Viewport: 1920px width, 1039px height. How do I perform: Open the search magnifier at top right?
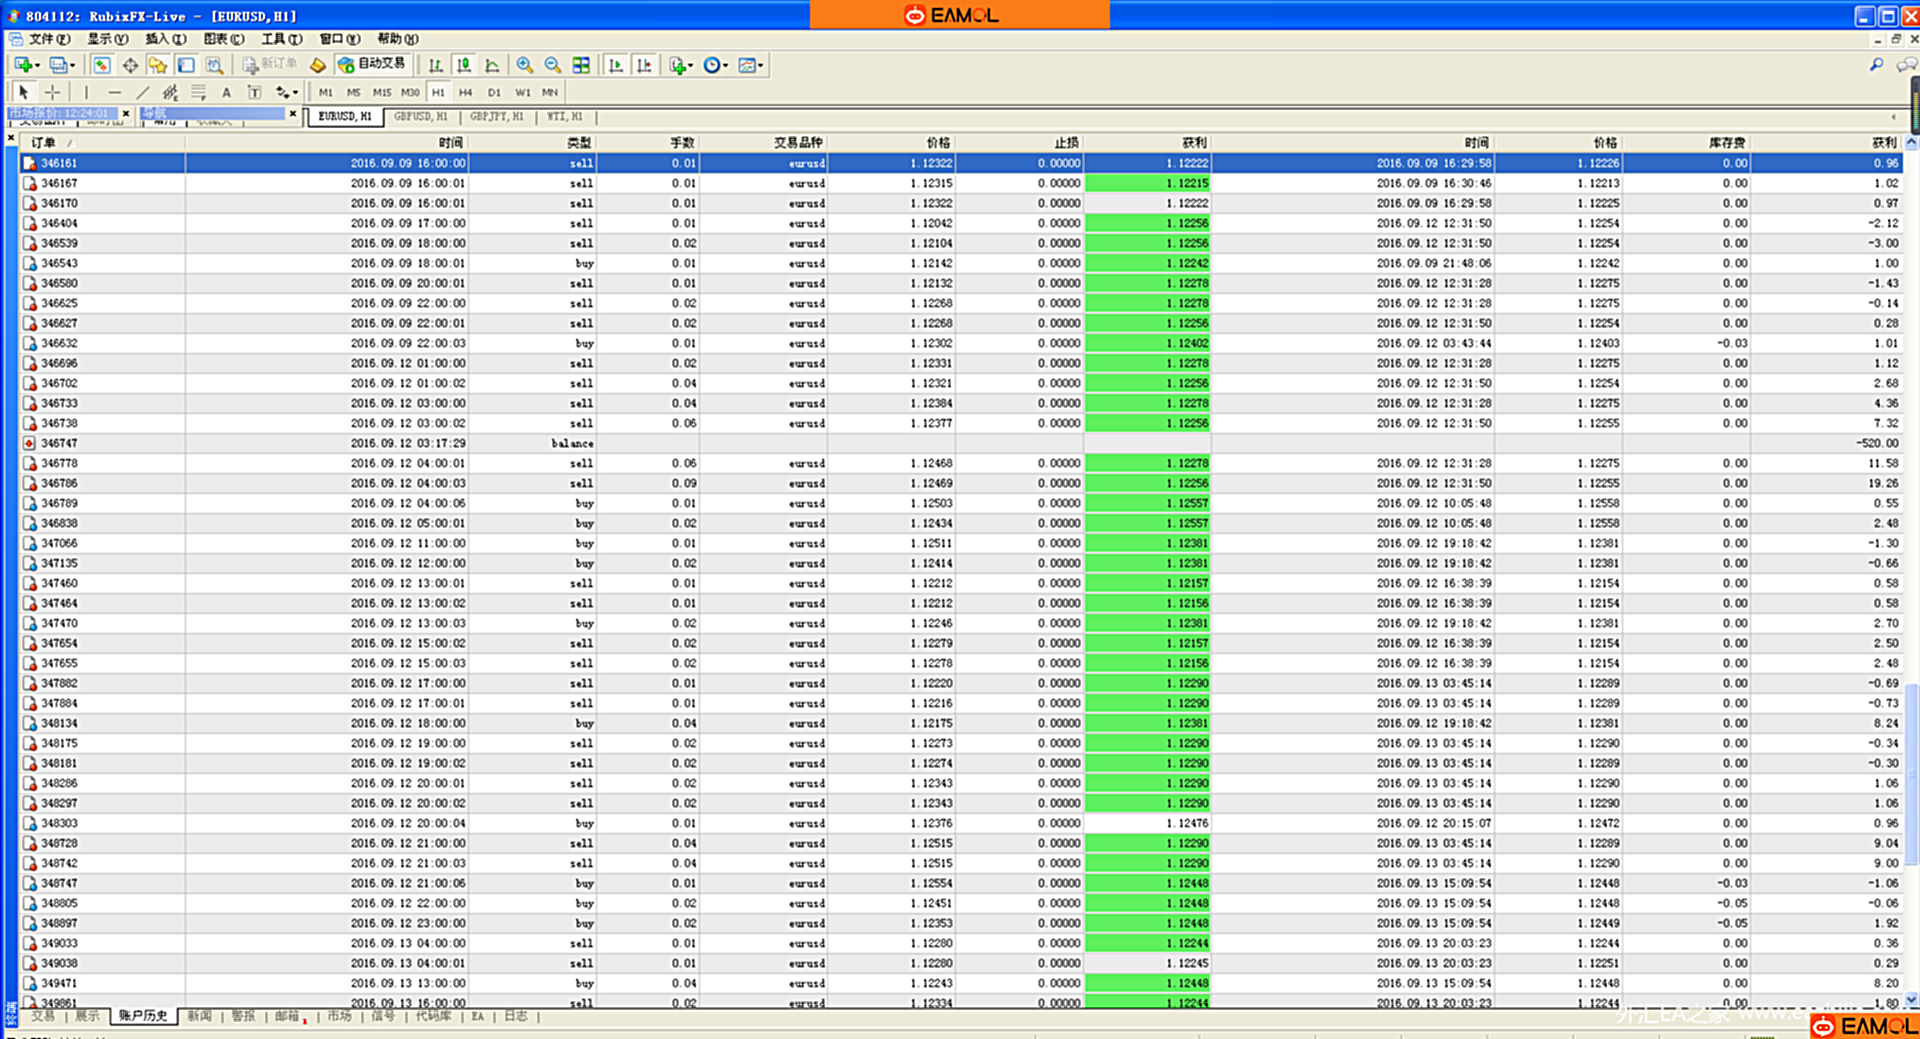[1876, 65]
